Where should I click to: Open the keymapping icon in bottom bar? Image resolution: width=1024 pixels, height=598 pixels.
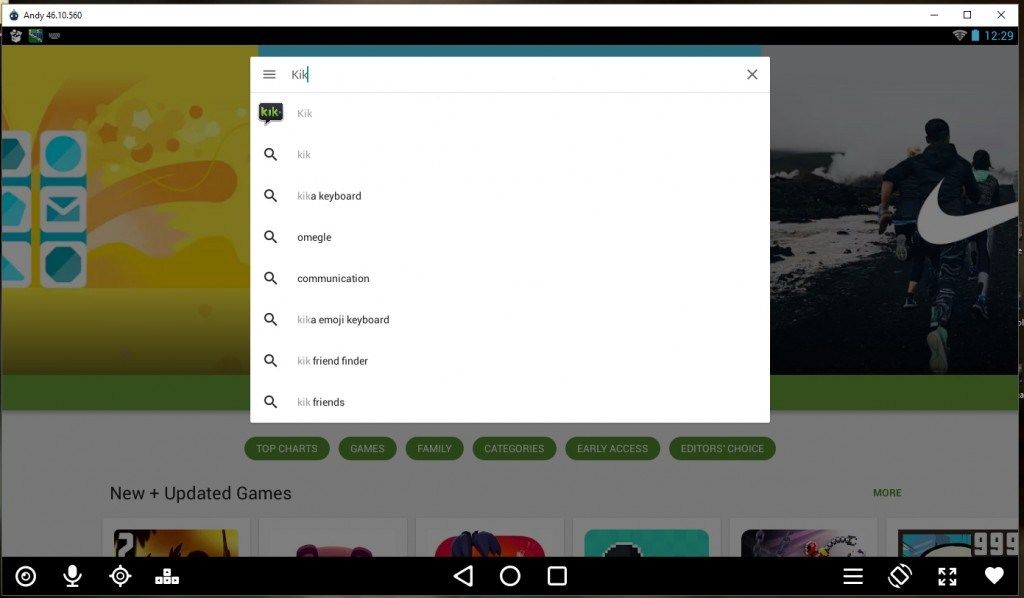167,576
